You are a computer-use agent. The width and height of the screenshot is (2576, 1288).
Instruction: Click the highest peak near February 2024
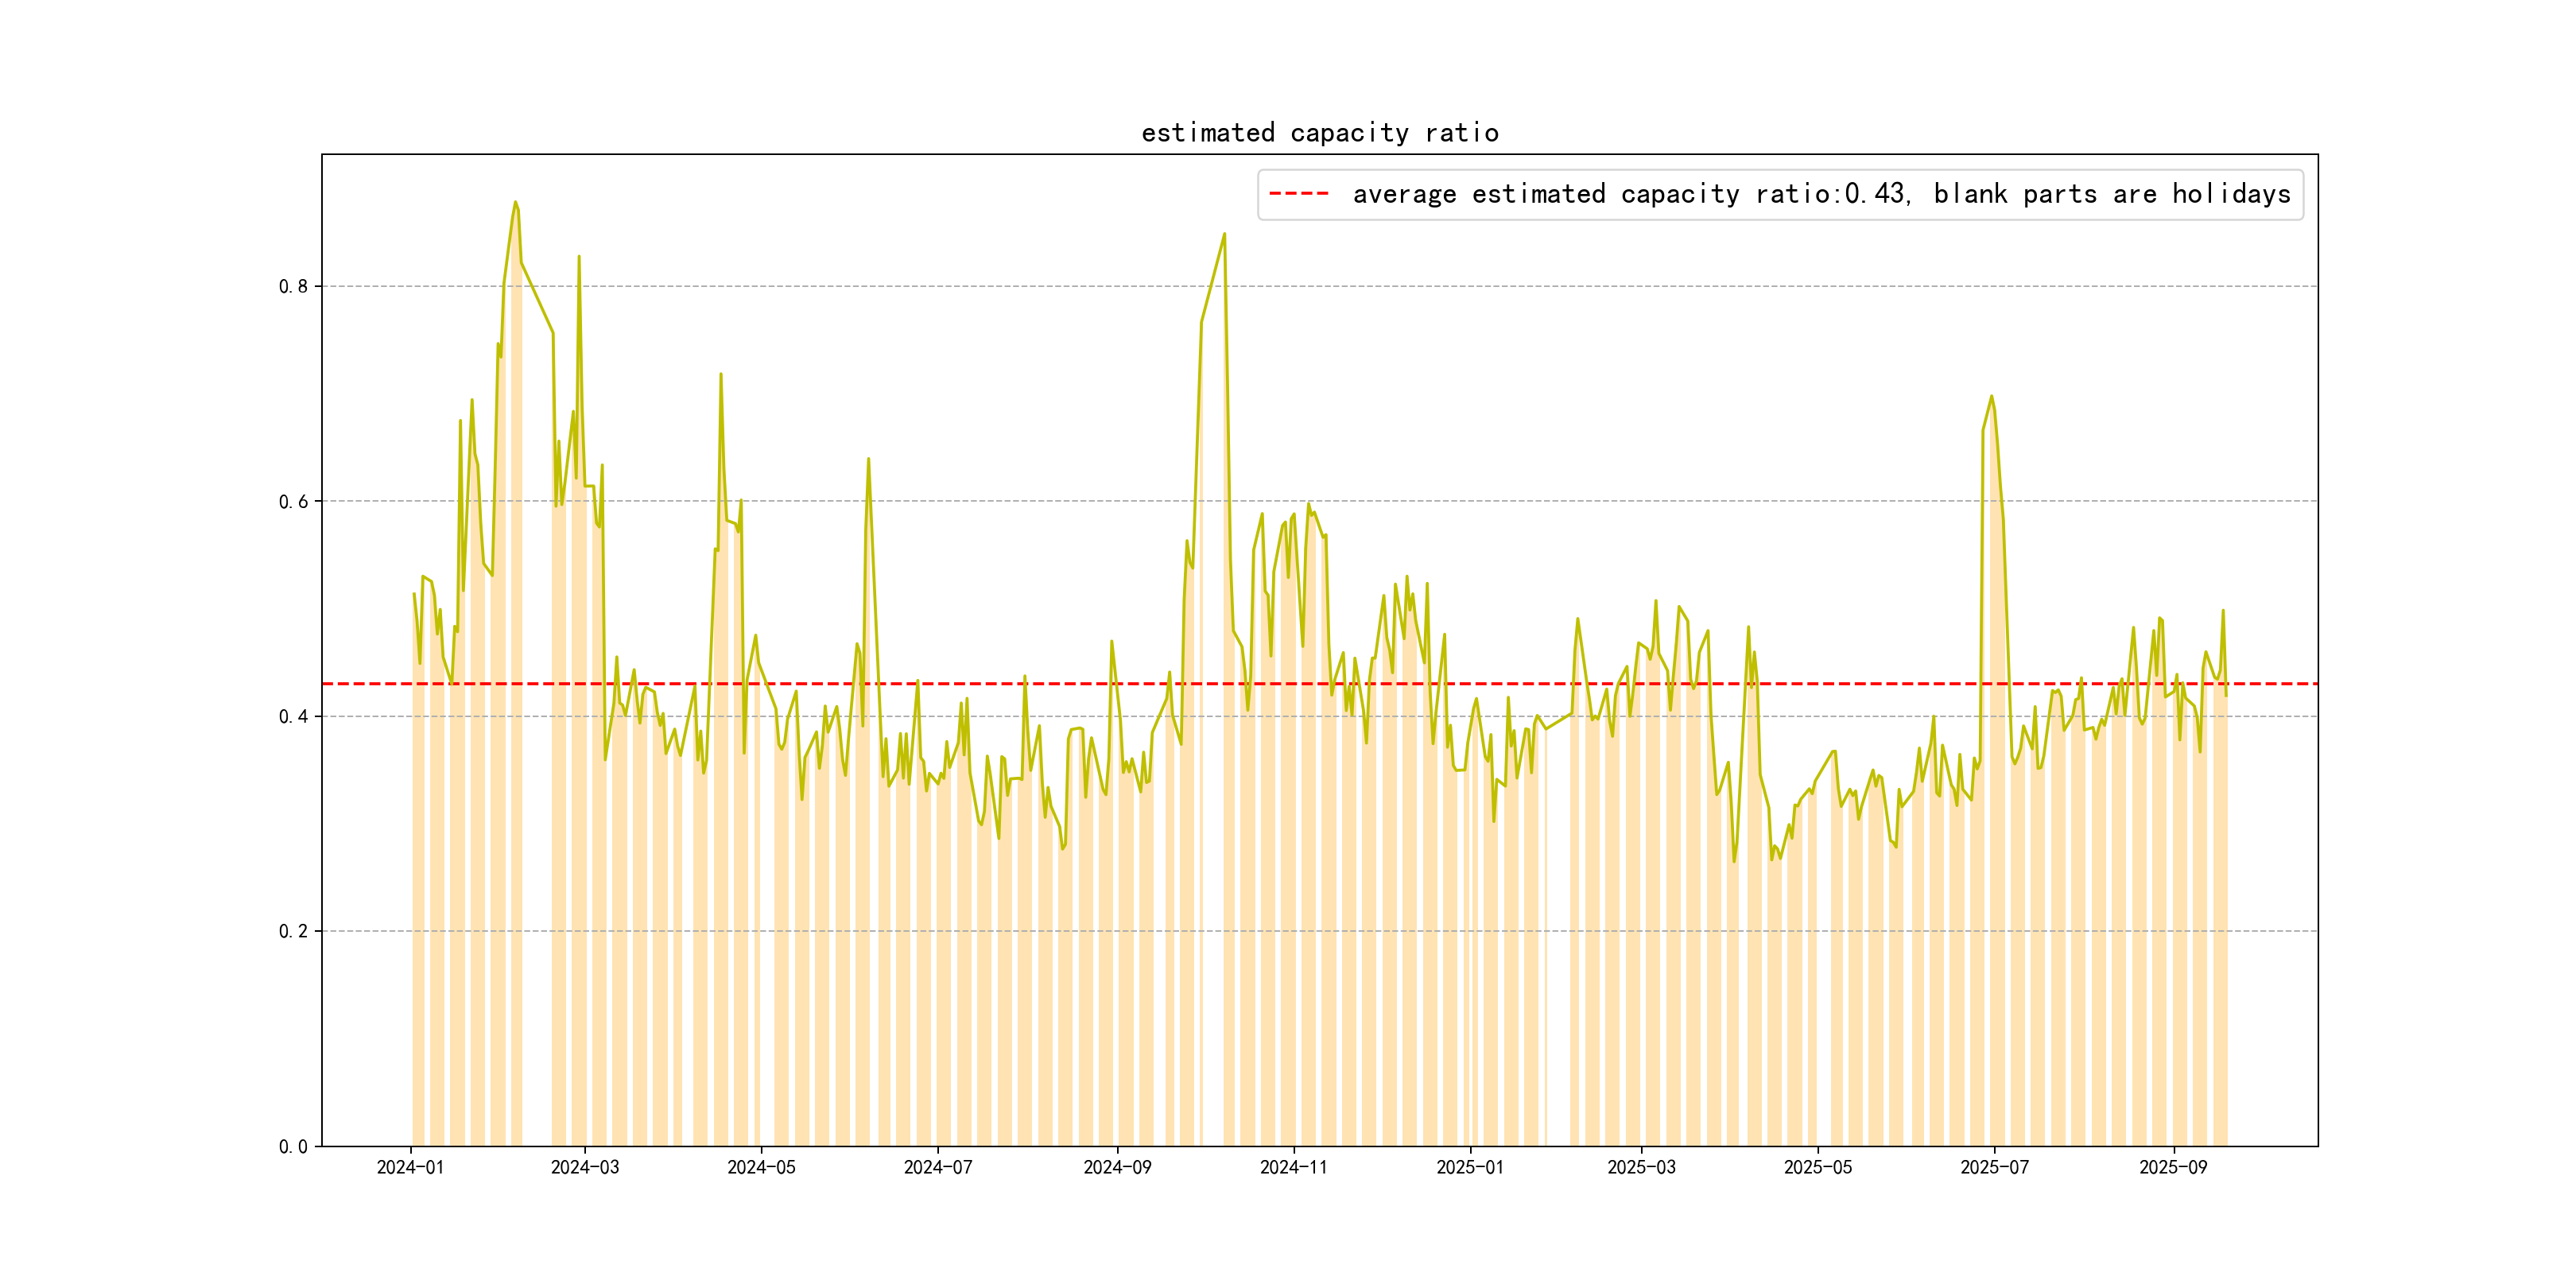pos(515,202)
